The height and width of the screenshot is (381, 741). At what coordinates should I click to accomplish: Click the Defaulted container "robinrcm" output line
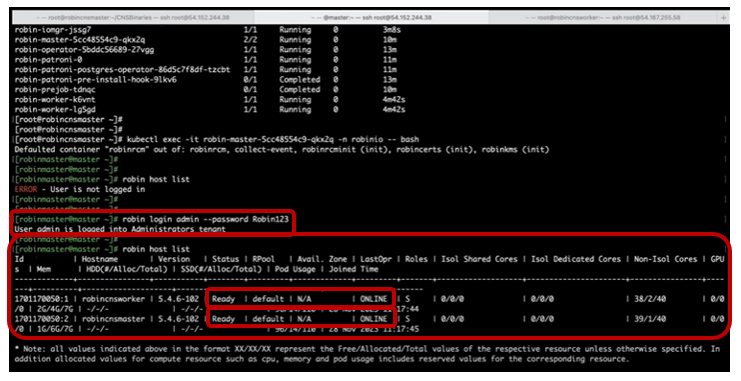point(282,149)
